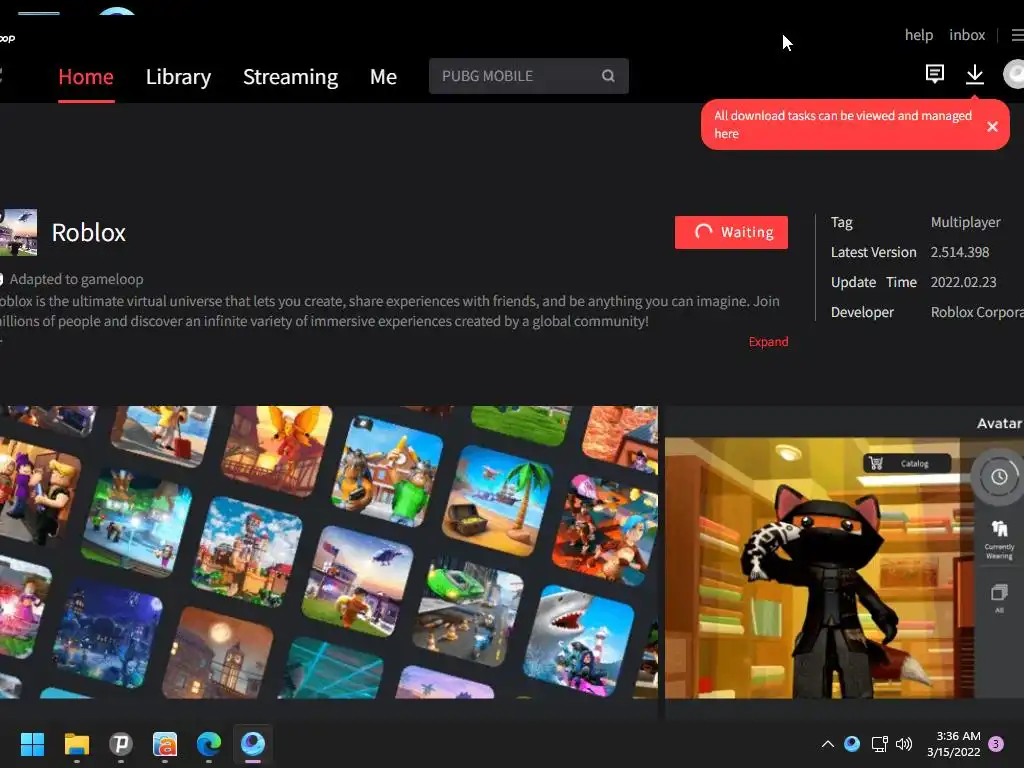Screen dimensions: 1024x768
Task: Open the download manager icon
Action: tap(974, 74)
